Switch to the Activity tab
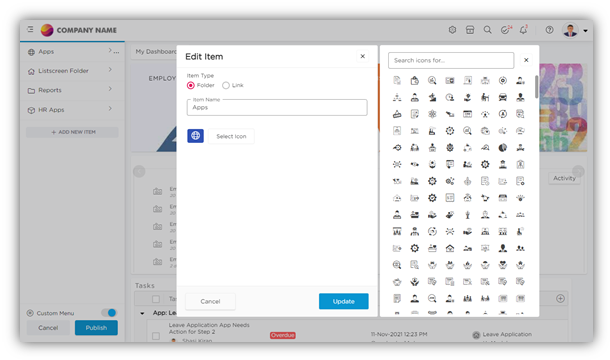 564,178
